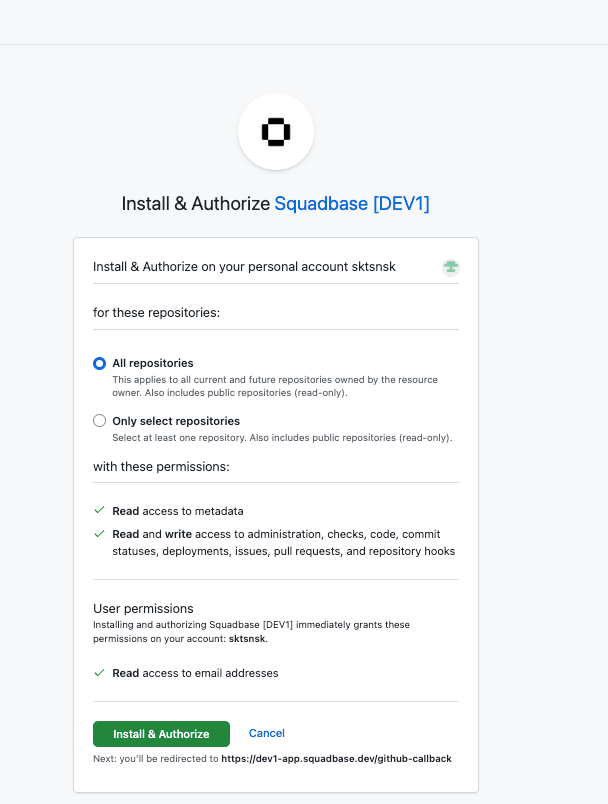Screen dimensions: 608x804
Task: Click the Read access to email addresses text
Action: coord(195,673)
